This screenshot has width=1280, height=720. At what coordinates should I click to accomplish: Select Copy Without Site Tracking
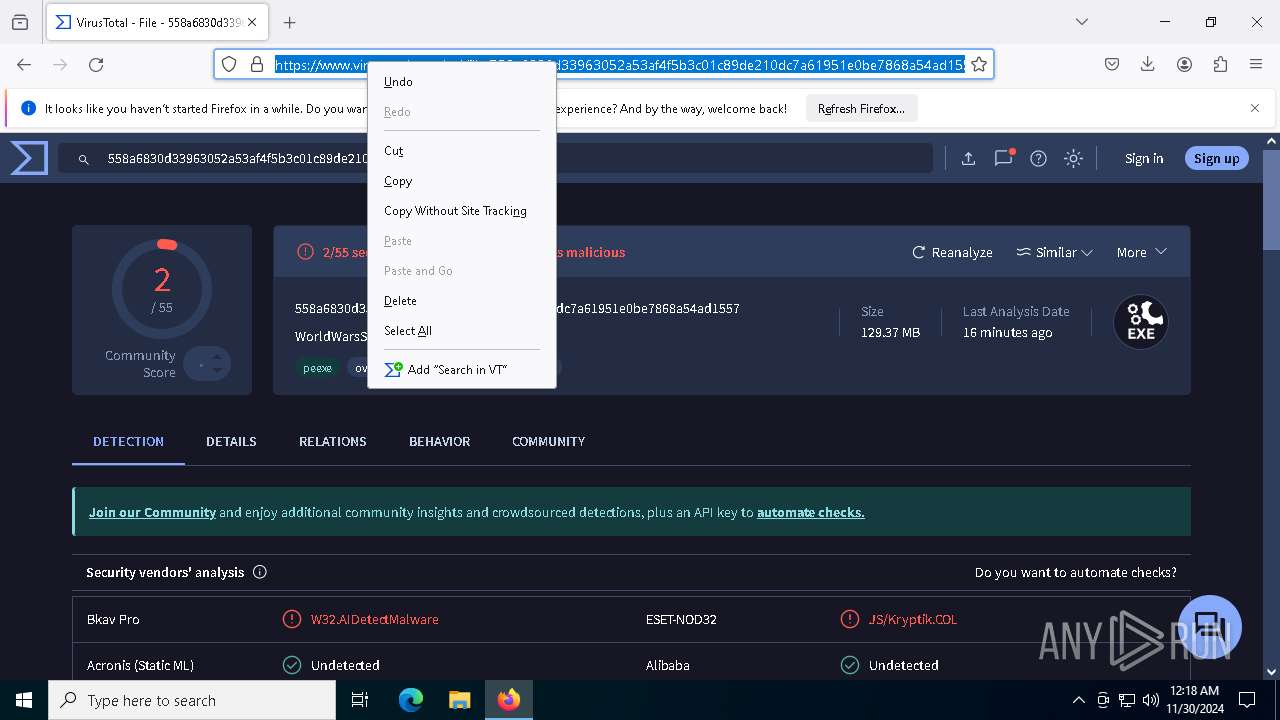point(462,211)
